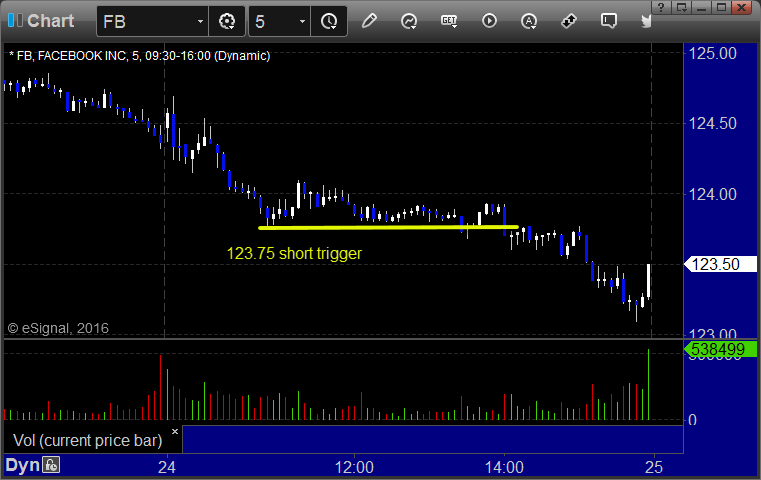The width and height of the screenshot is (761, 480).
Task: Click the 123.75 short trigger annotation
Action: tap(294, 253)
